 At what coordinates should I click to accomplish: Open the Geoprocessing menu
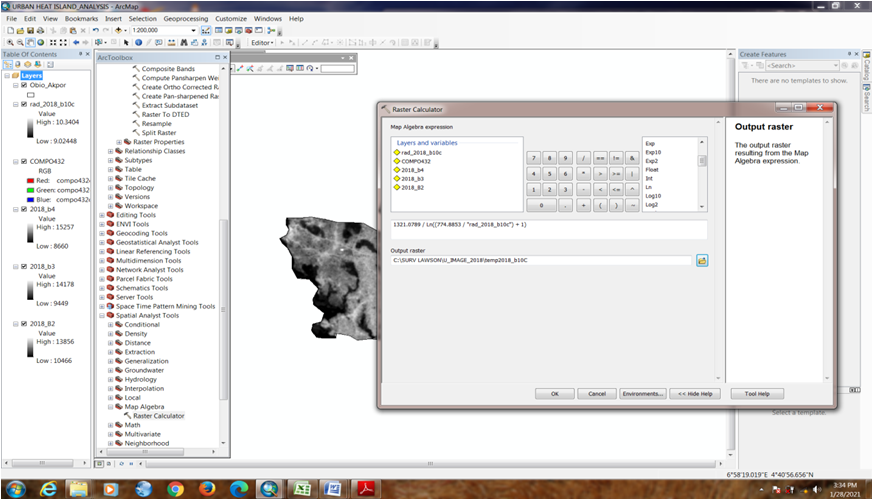coord(187,18)
